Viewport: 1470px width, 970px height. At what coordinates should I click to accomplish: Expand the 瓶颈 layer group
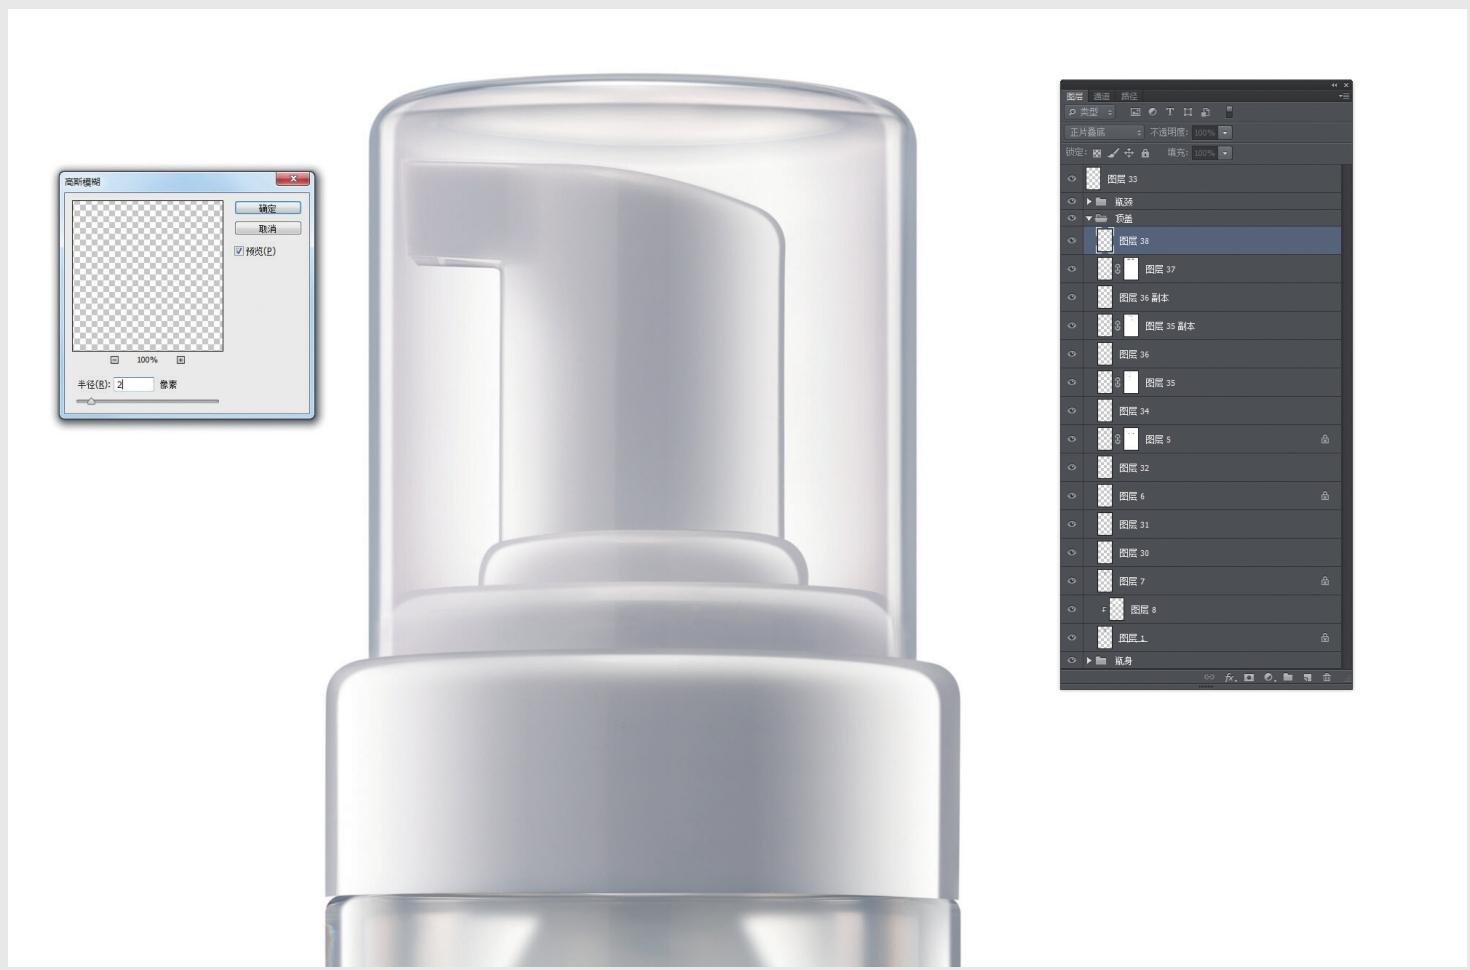[1089, 202]
